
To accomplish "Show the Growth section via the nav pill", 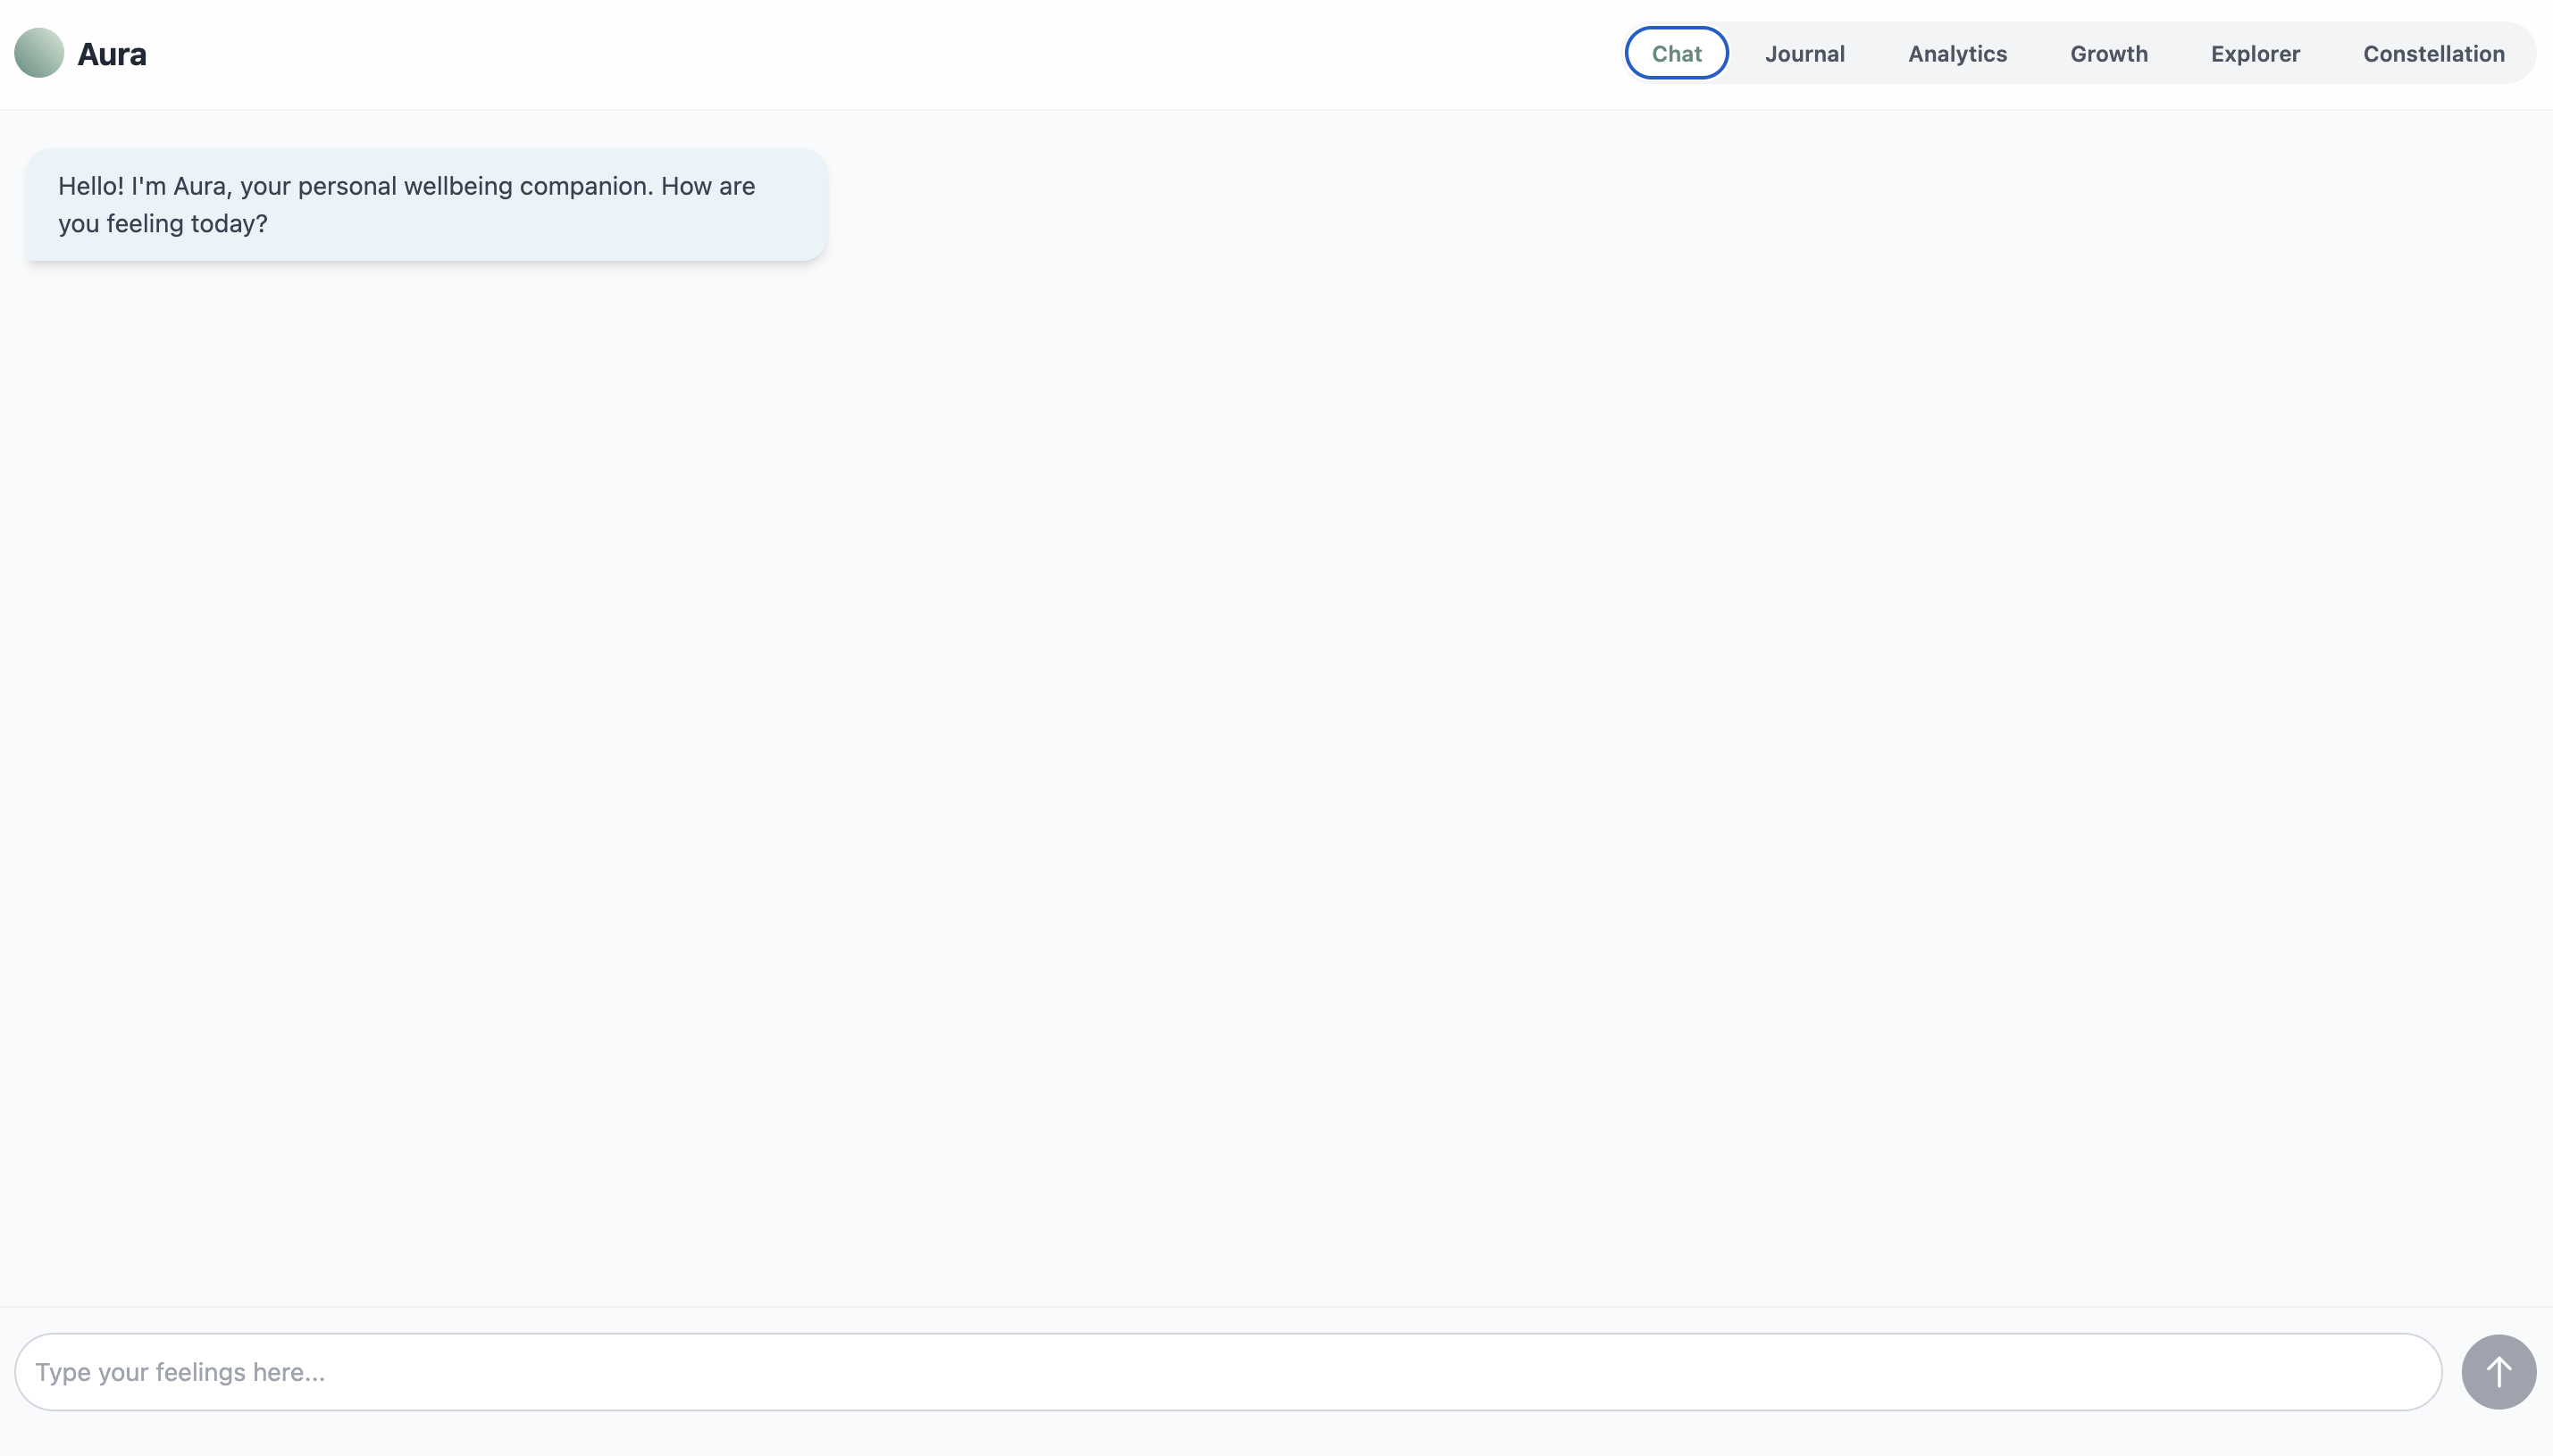I will click(2108, 54).
